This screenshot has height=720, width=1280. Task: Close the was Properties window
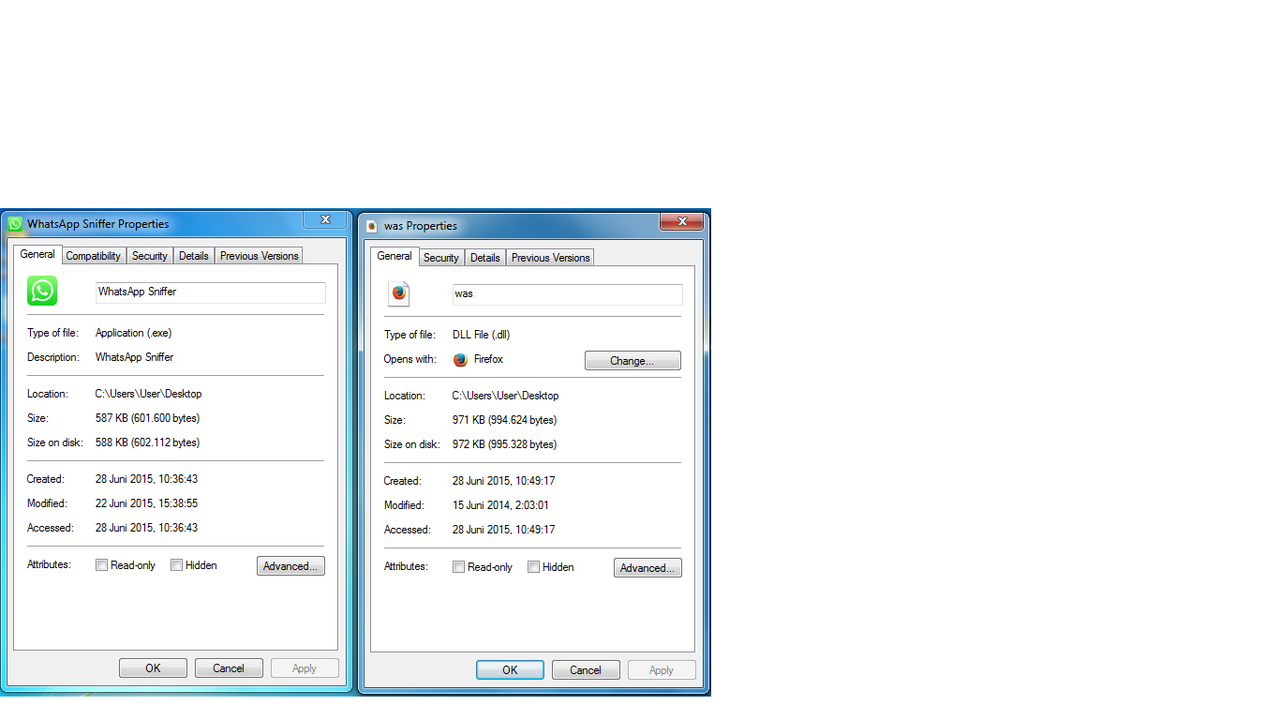(682, 221)
